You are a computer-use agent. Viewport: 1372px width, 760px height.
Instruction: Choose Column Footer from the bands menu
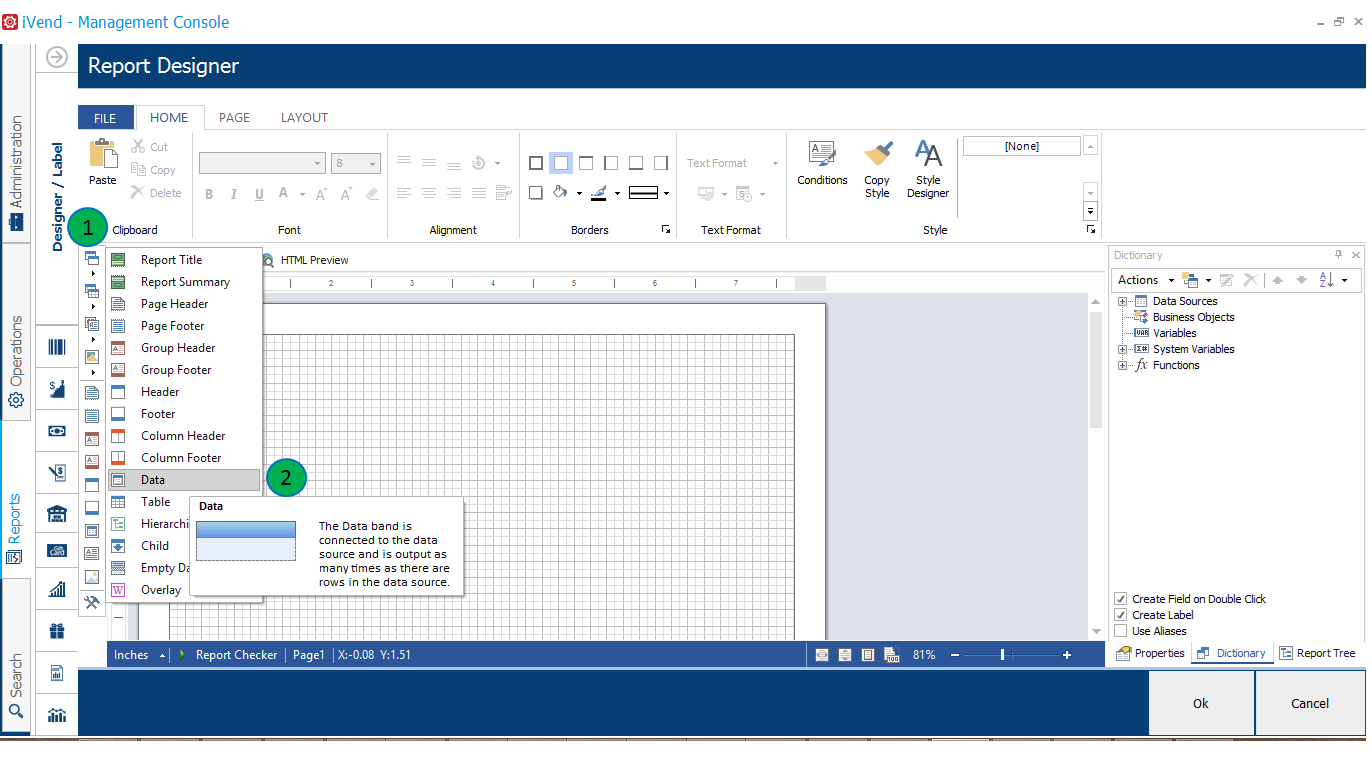[184, 458]
